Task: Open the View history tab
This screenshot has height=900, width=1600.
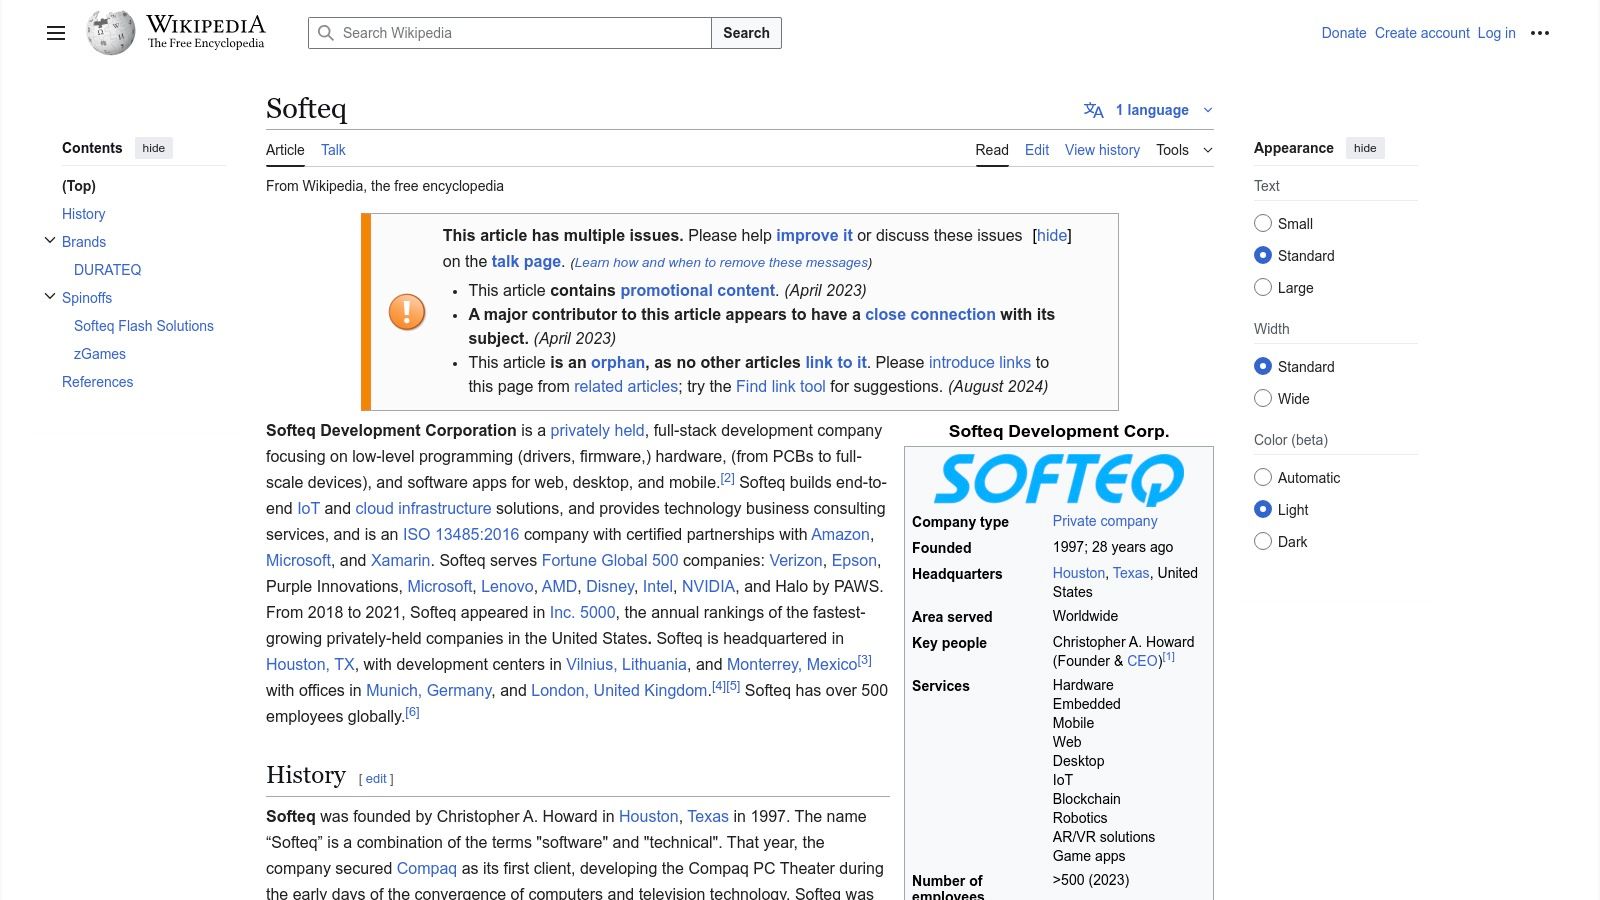Action: pos(1102,150)
